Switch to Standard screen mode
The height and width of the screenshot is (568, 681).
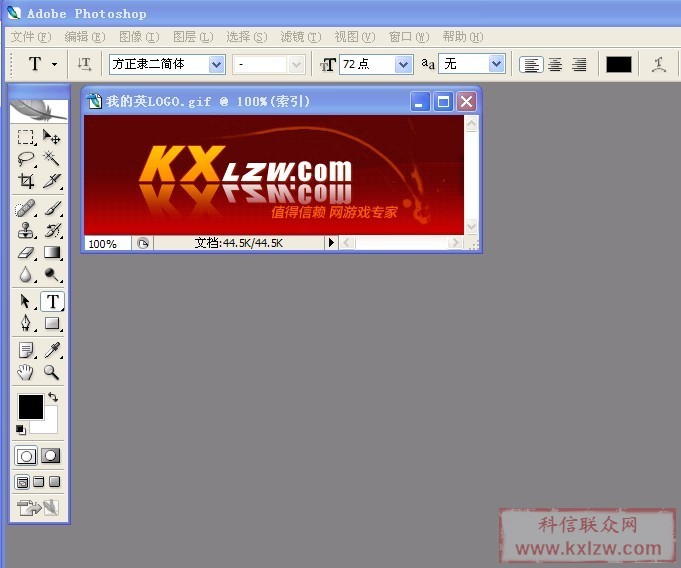point(22,482)
